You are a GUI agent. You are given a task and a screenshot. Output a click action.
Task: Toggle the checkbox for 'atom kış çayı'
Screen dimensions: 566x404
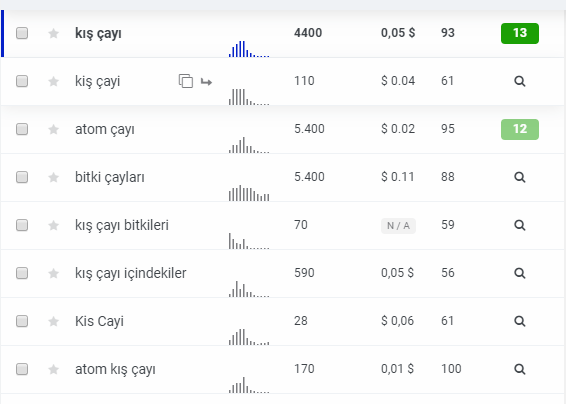pos(22,369)
